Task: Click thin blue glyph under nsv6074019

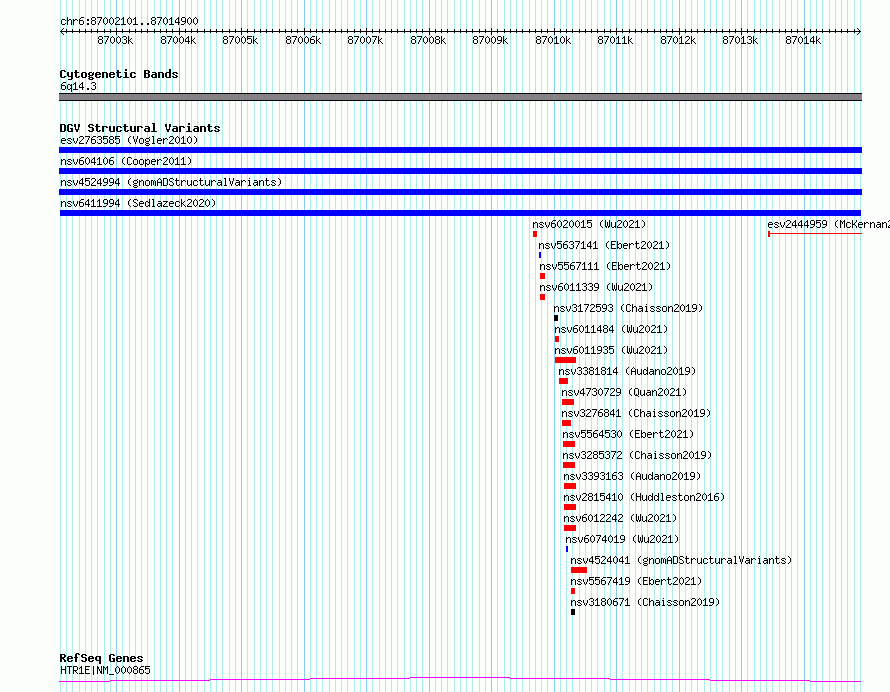Action: [x=567, y=549]
